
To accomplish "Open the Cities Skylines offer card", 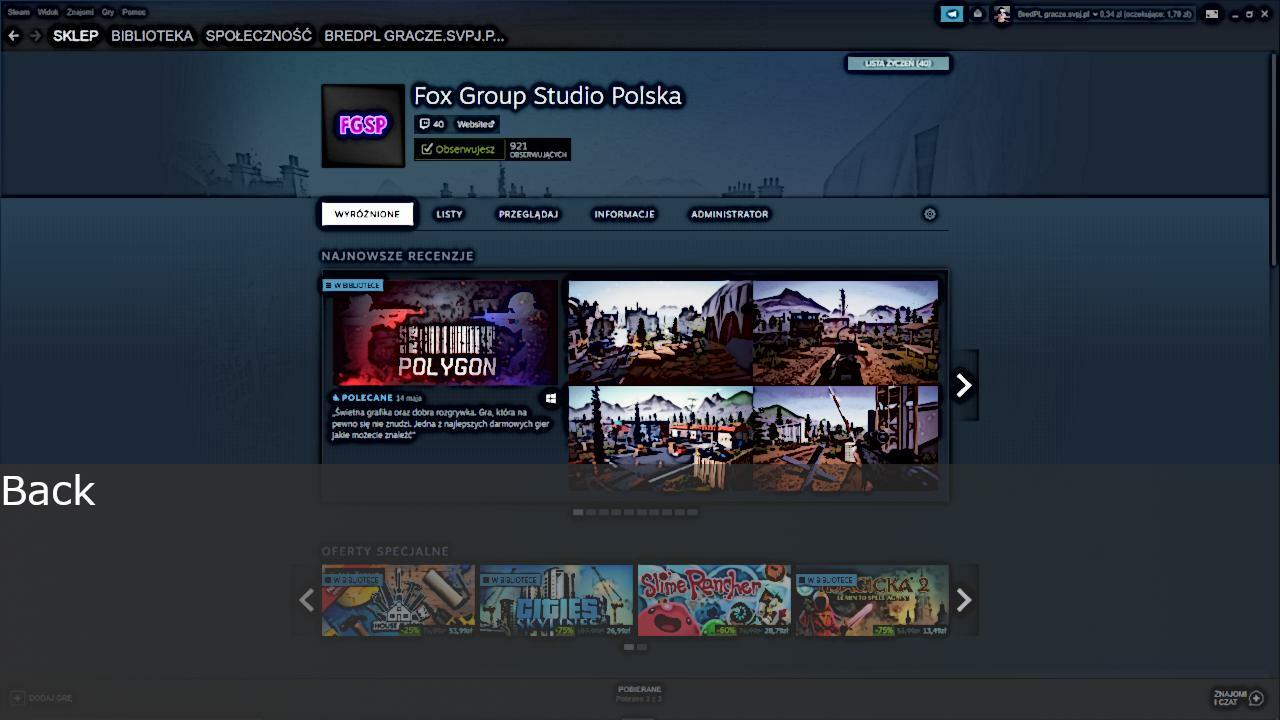I will pos(556,600).
